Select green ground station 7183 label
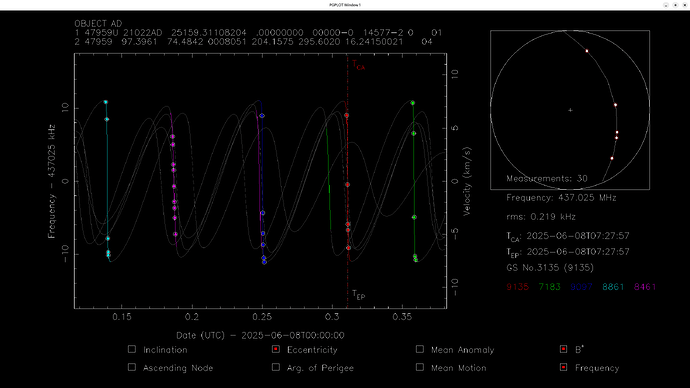Screen dimensions: 690x388 pos(550,287)
